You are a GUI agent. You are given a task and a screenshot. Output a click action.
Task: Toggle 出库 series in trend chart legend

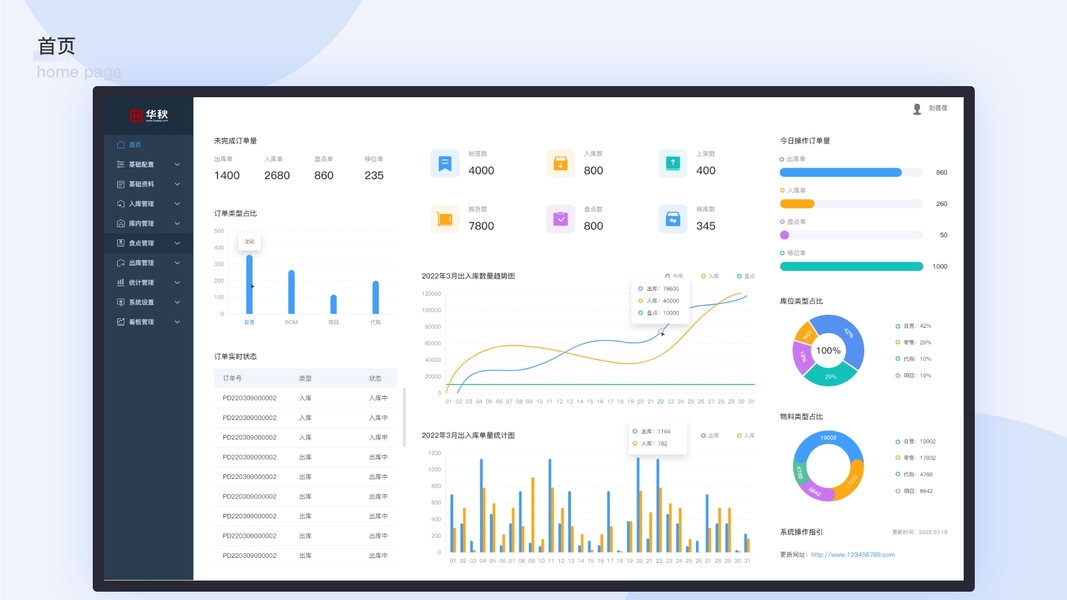pos(674,276)
